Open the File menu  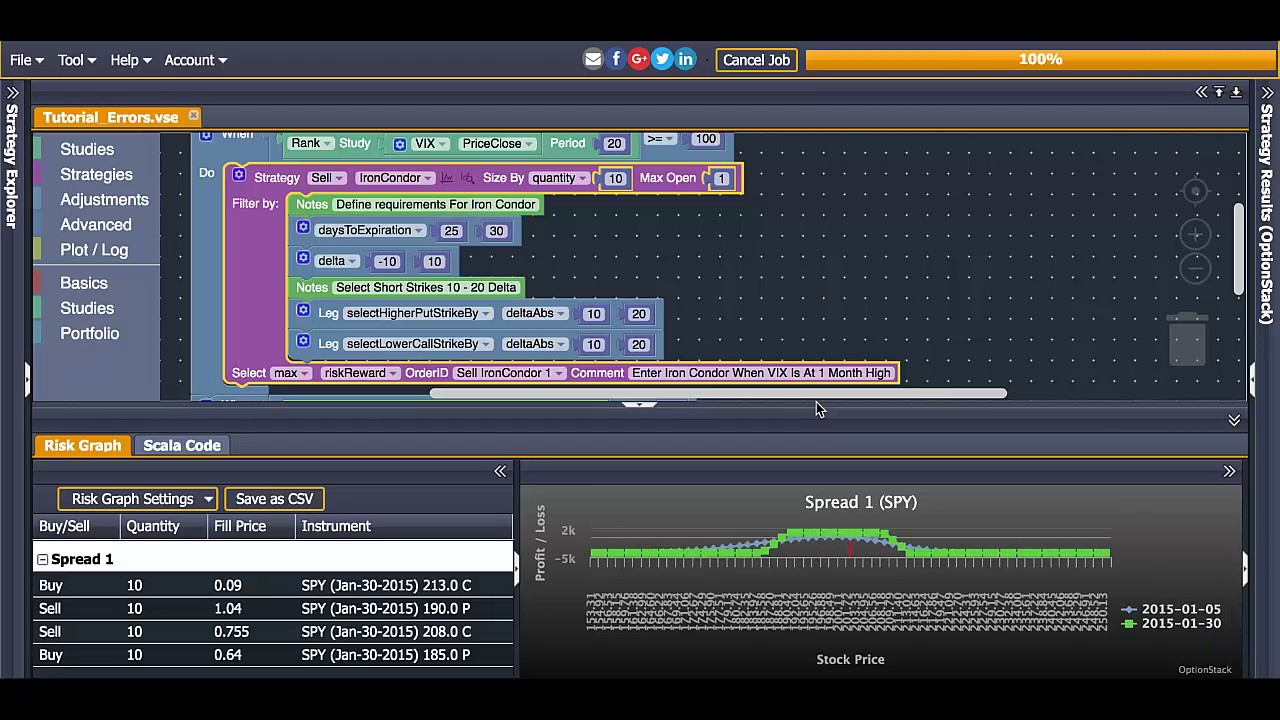27,60
